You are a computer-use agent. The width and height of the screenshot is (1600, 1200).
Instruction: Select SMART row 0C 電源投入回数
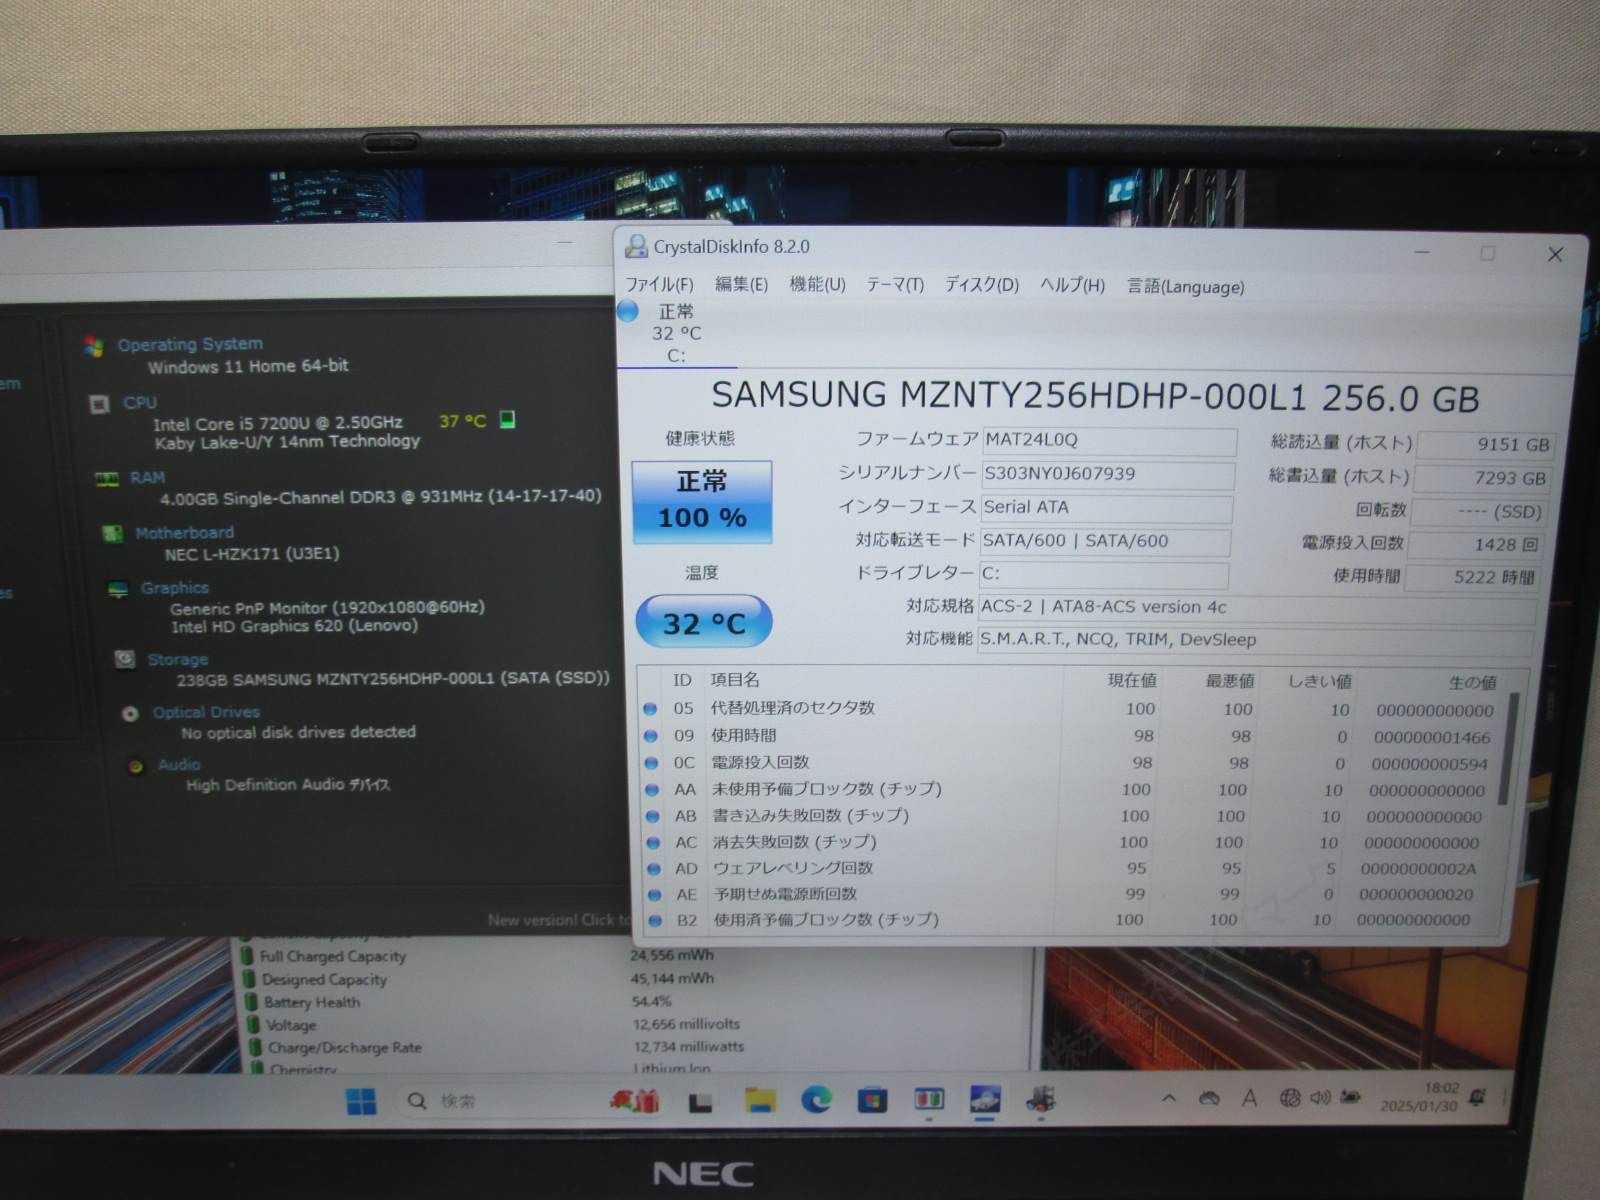pyautogui.click(x=1068, y=763)
